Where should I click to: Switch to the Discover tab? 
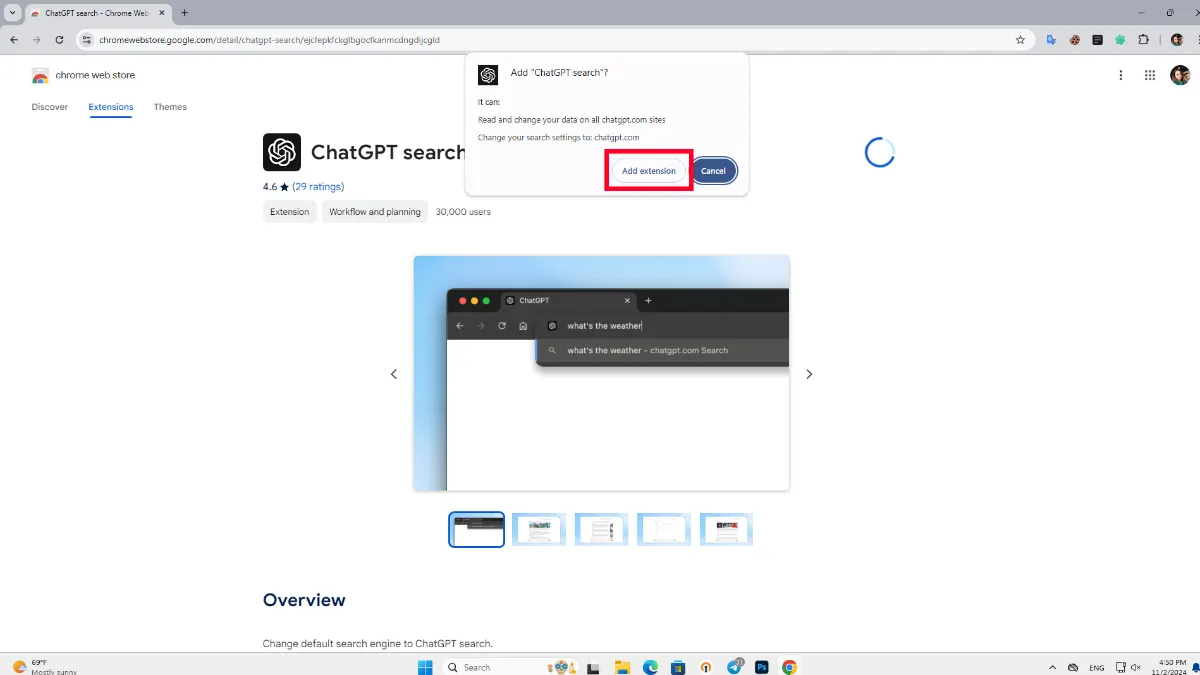[x=50, y=107]
